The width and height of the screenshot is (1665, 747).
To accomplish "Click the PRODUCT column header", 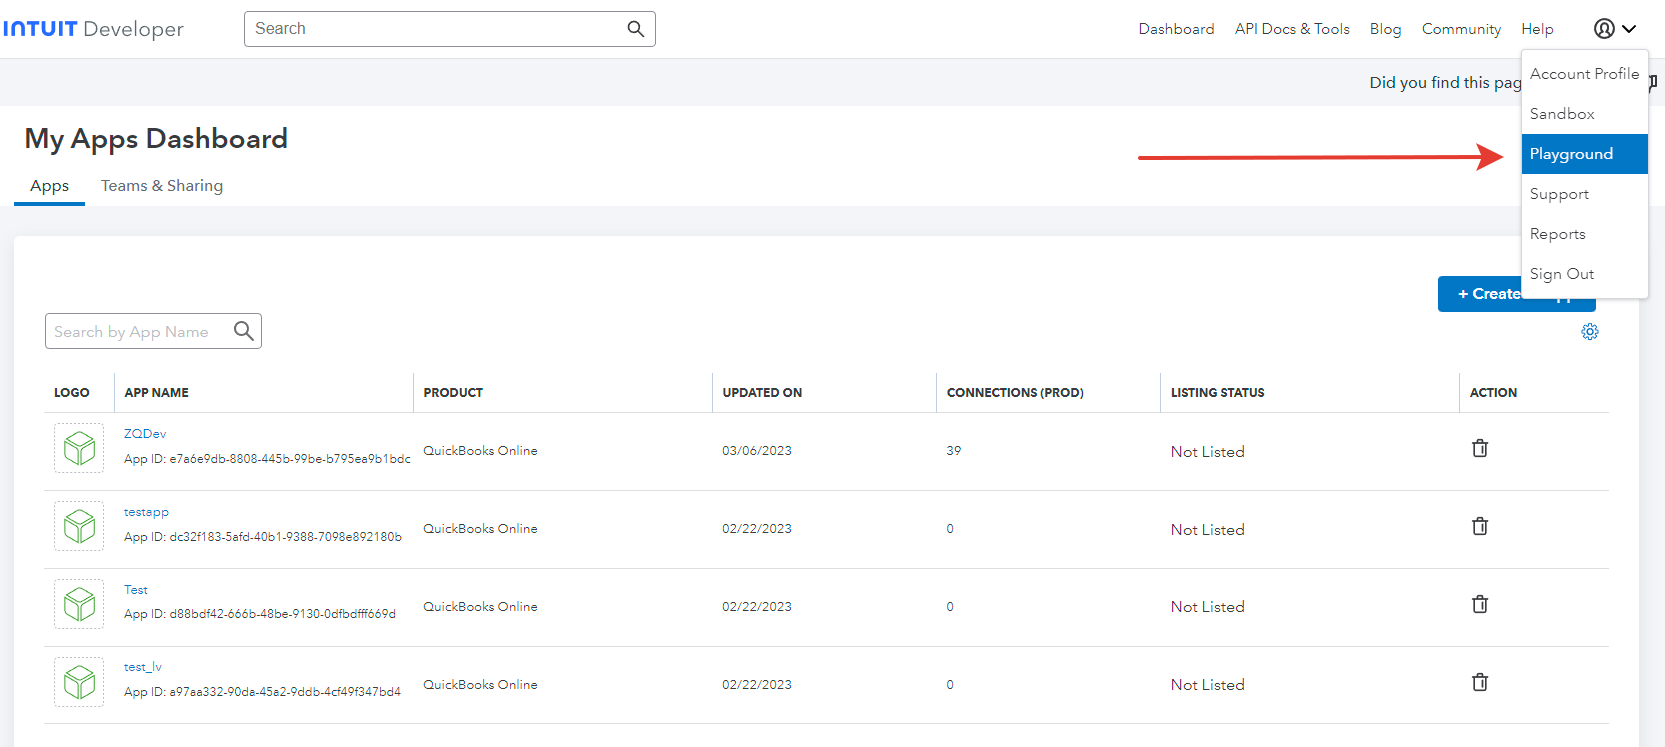I will [453, 393].
